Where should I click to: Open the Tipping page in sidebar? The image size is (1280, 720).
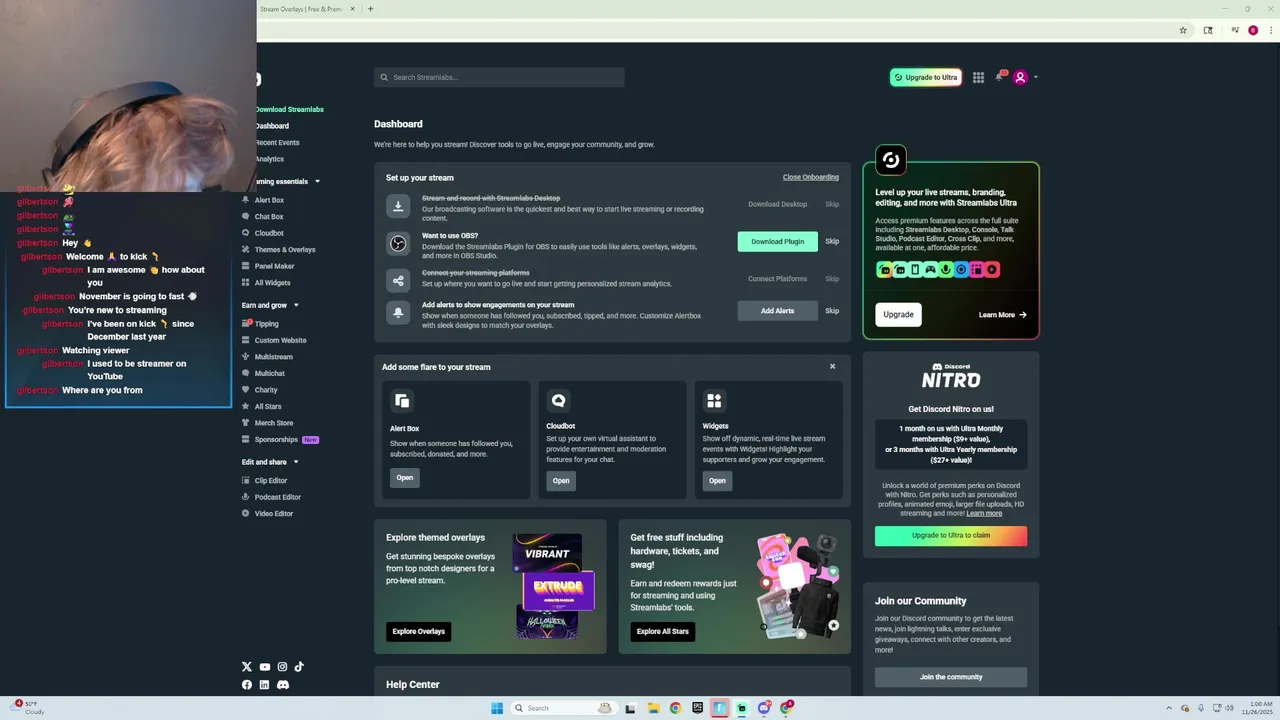pyautogui.click(x=266, y=324)
